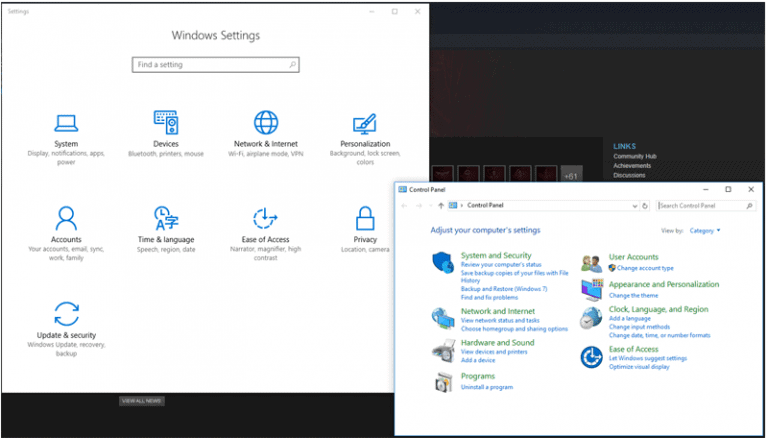Viewport: 768px width, 438px height.
Task: Open Review your computer's status
Action: (x=501, y=265)
